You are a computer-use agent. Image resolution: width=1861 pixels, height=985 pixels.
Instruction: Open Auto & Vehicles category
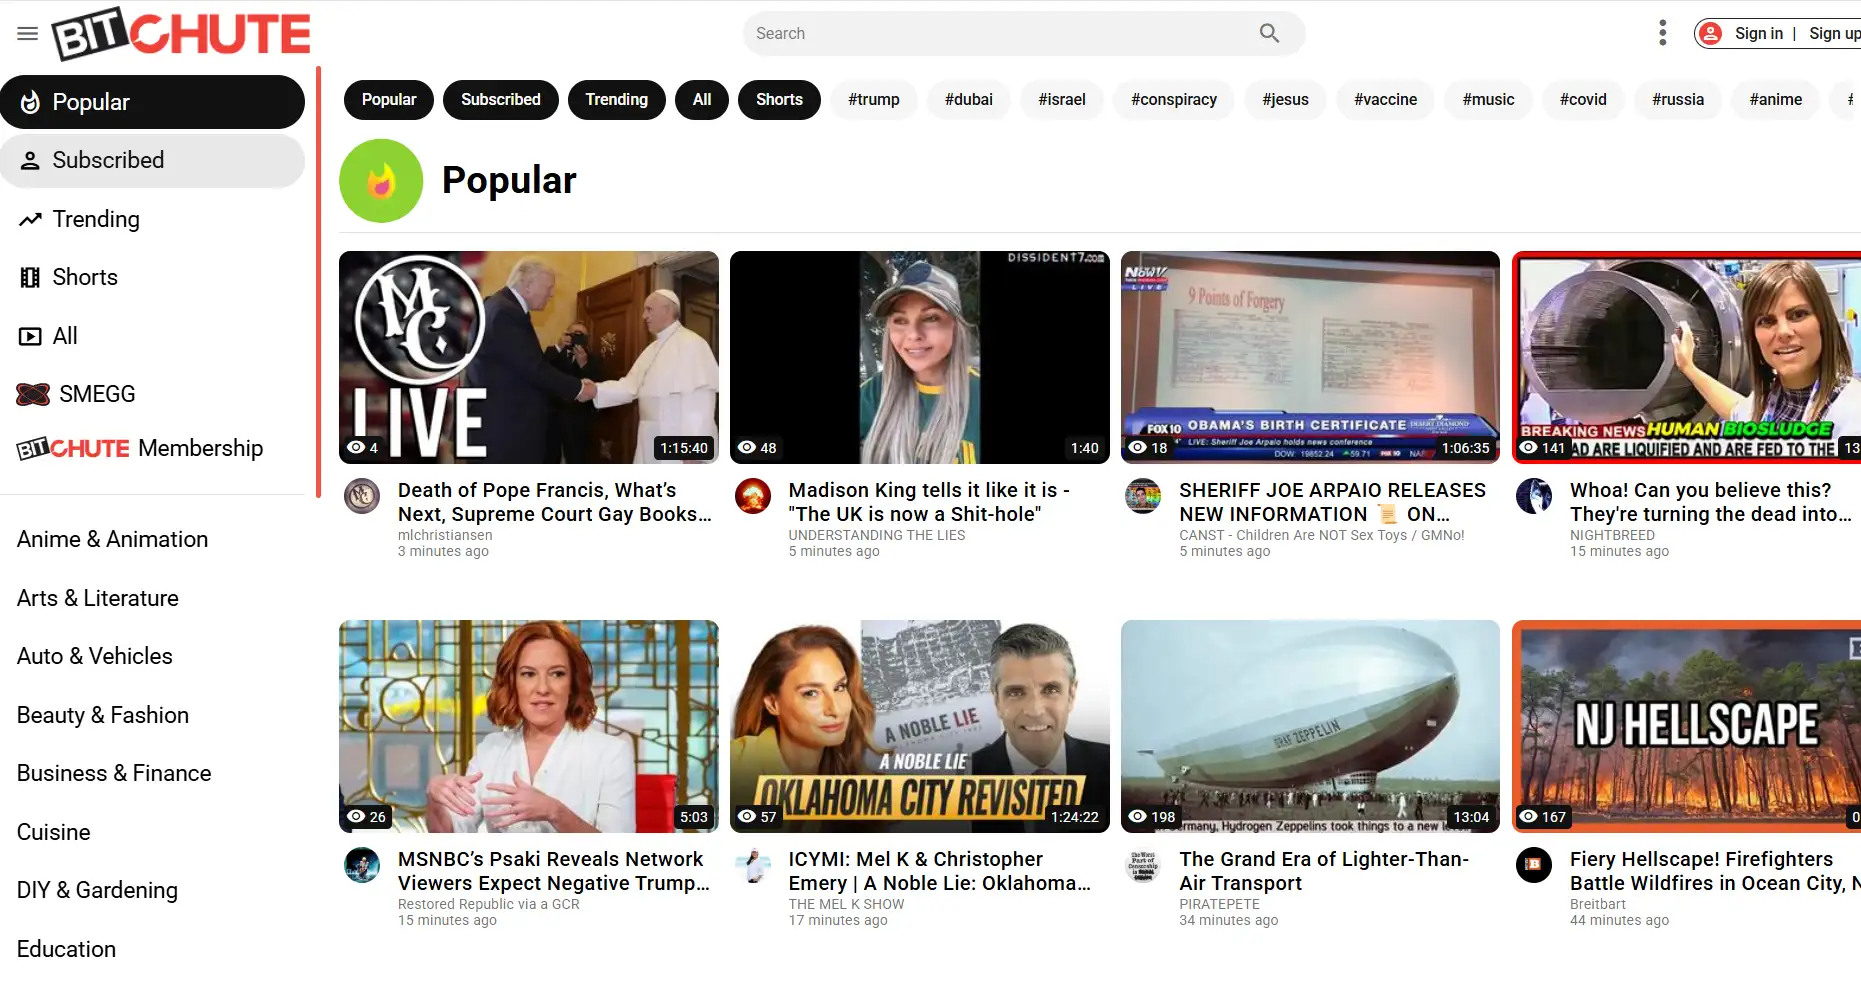95,656
